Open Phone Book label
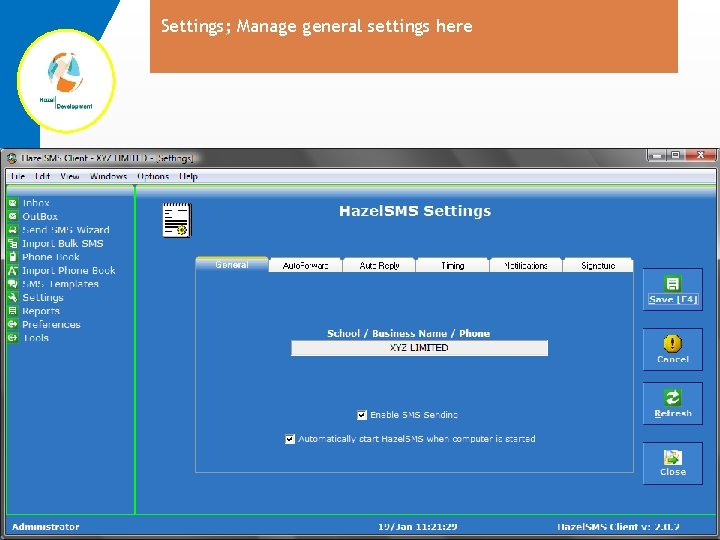720x540 pixels. (x=51, y=257)
